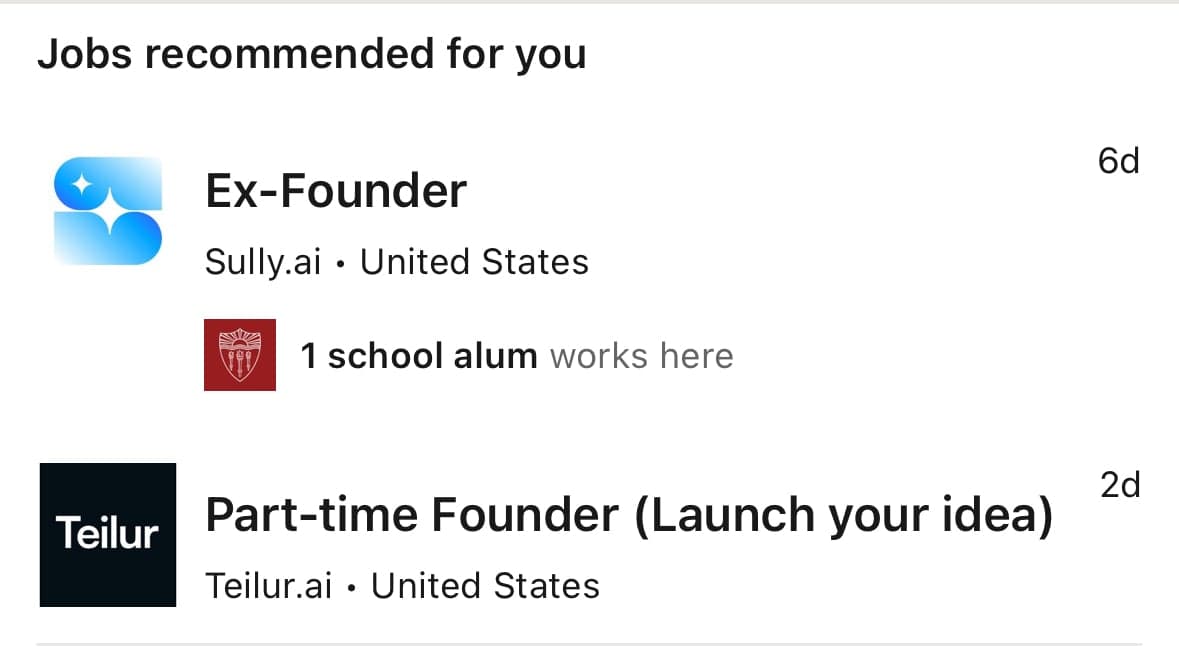This screenshot has height=664, width=1179.
Task: Select the school alum avatar thumbnail
Action: tap(240, 355)
